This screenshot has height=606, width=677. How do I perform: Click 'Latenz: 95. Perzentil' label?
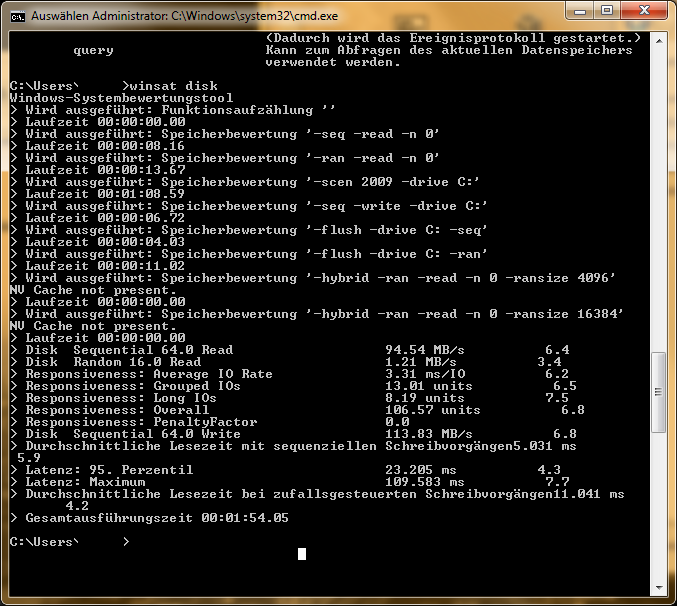point(109,470)
